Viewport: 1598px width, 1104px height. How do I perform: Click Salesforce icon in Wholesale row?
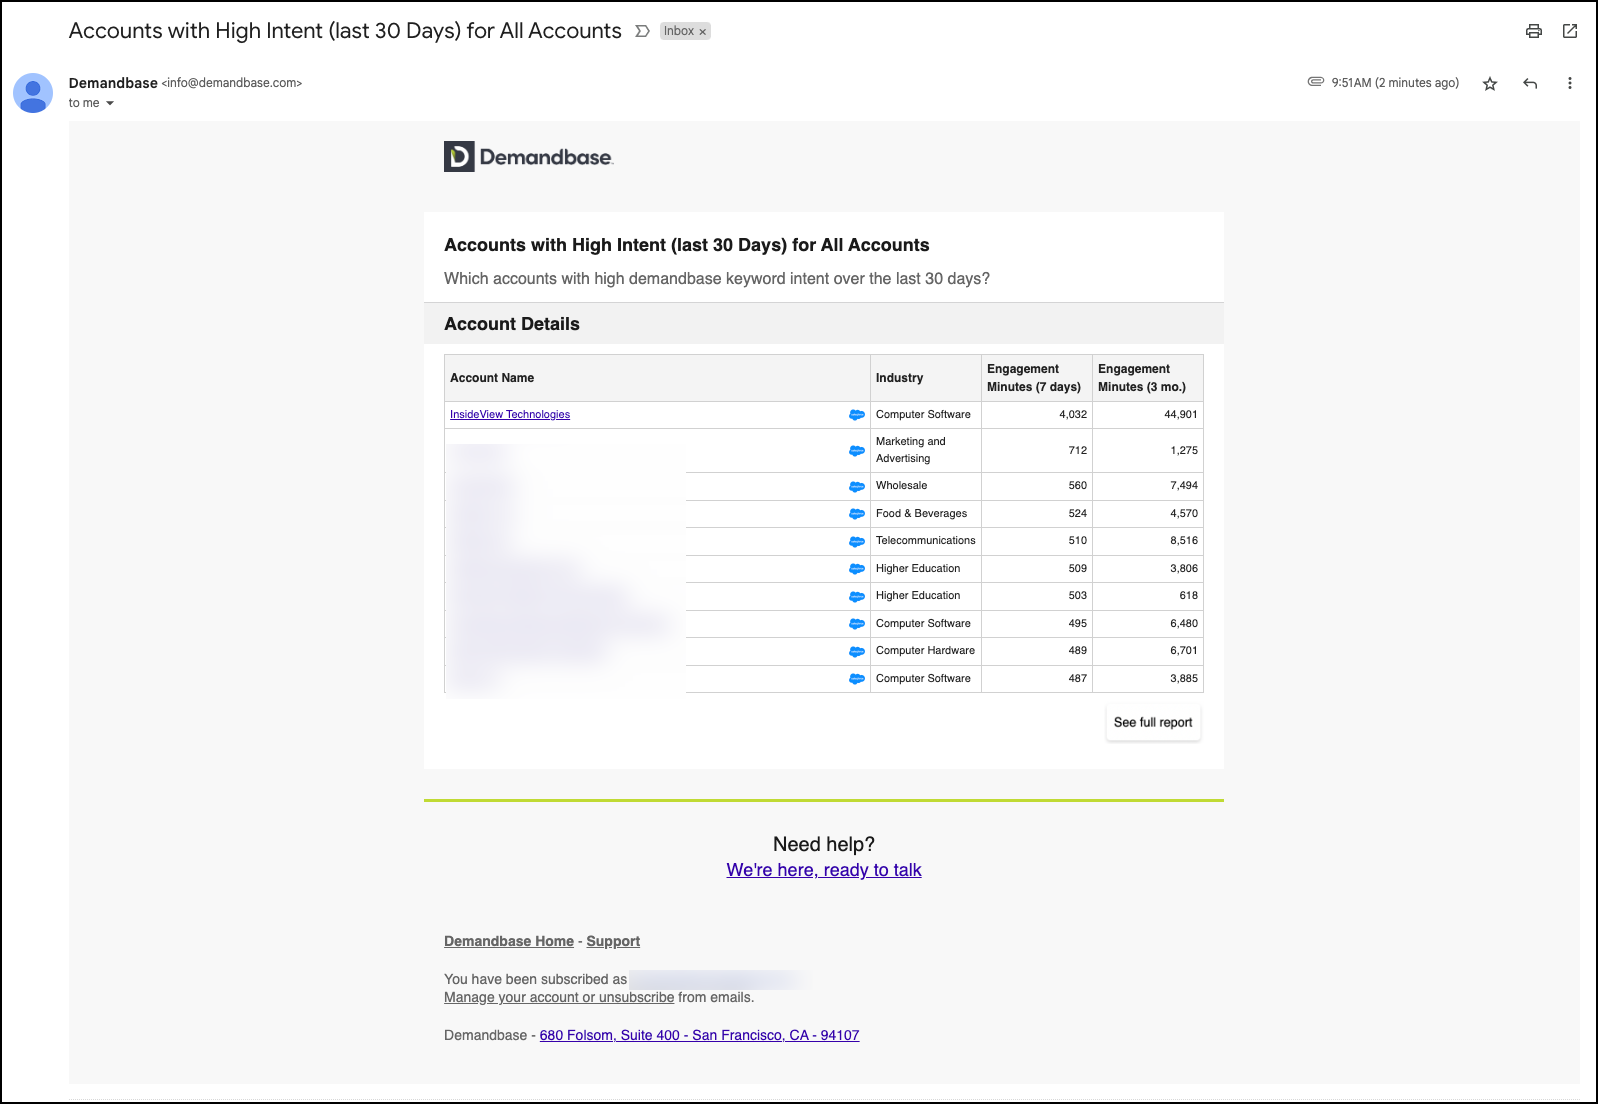point(857,487)
